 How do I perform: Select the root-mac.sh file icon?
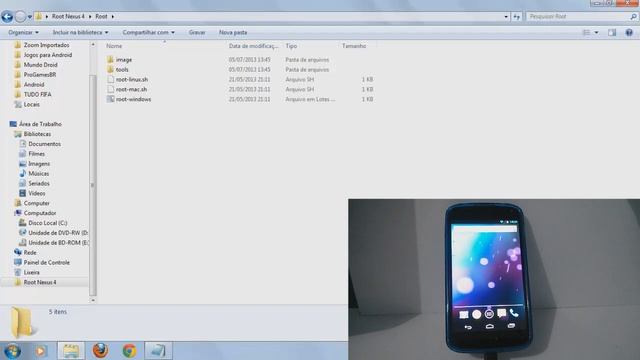pos(110,89)
